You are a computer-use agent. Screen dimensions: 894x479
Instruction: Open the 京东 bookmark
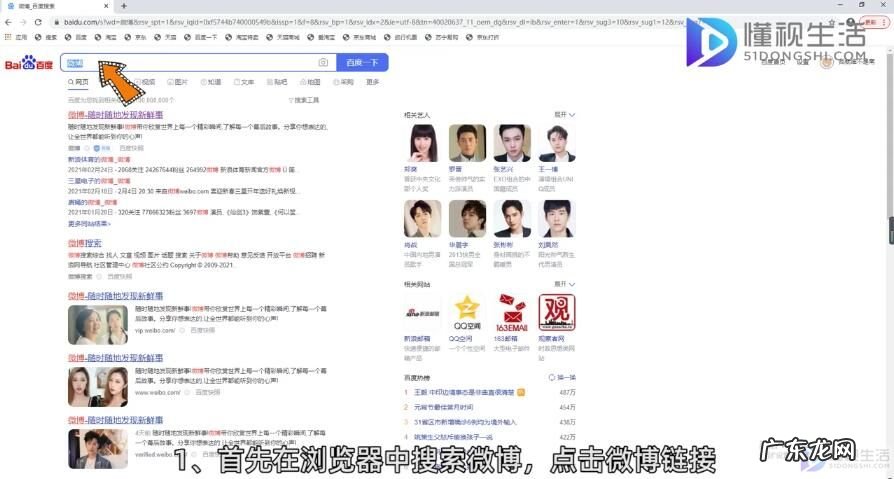coord(136,37)
